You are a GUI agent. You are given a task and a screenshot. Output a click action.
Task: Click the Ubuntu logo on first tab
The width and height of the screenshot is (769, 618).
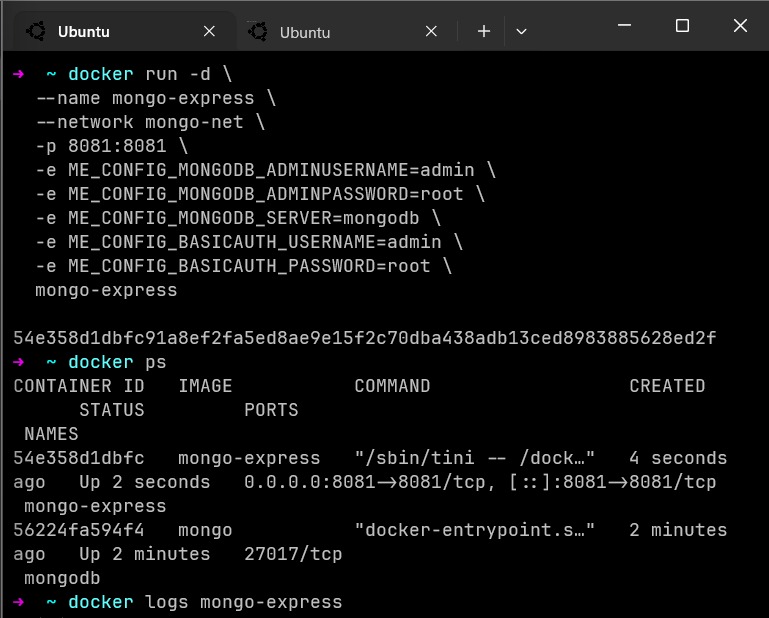coord(36,31)
